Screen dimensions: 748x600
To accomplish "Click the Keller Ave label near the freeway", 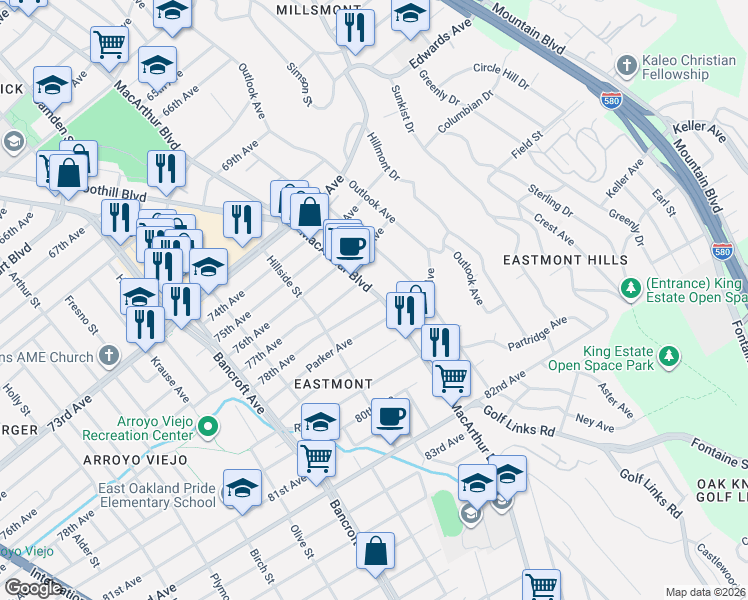I will 700,132.
